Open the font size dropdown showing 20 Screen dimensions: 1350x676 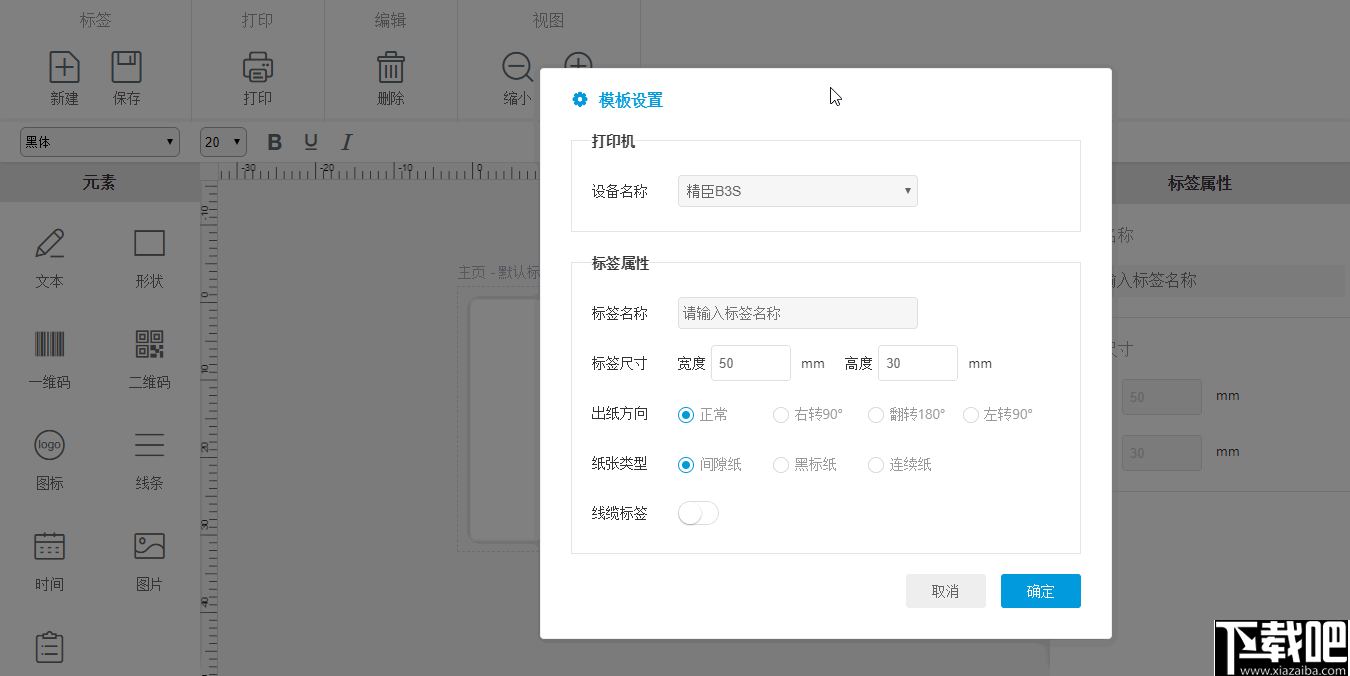coord(222,141)
